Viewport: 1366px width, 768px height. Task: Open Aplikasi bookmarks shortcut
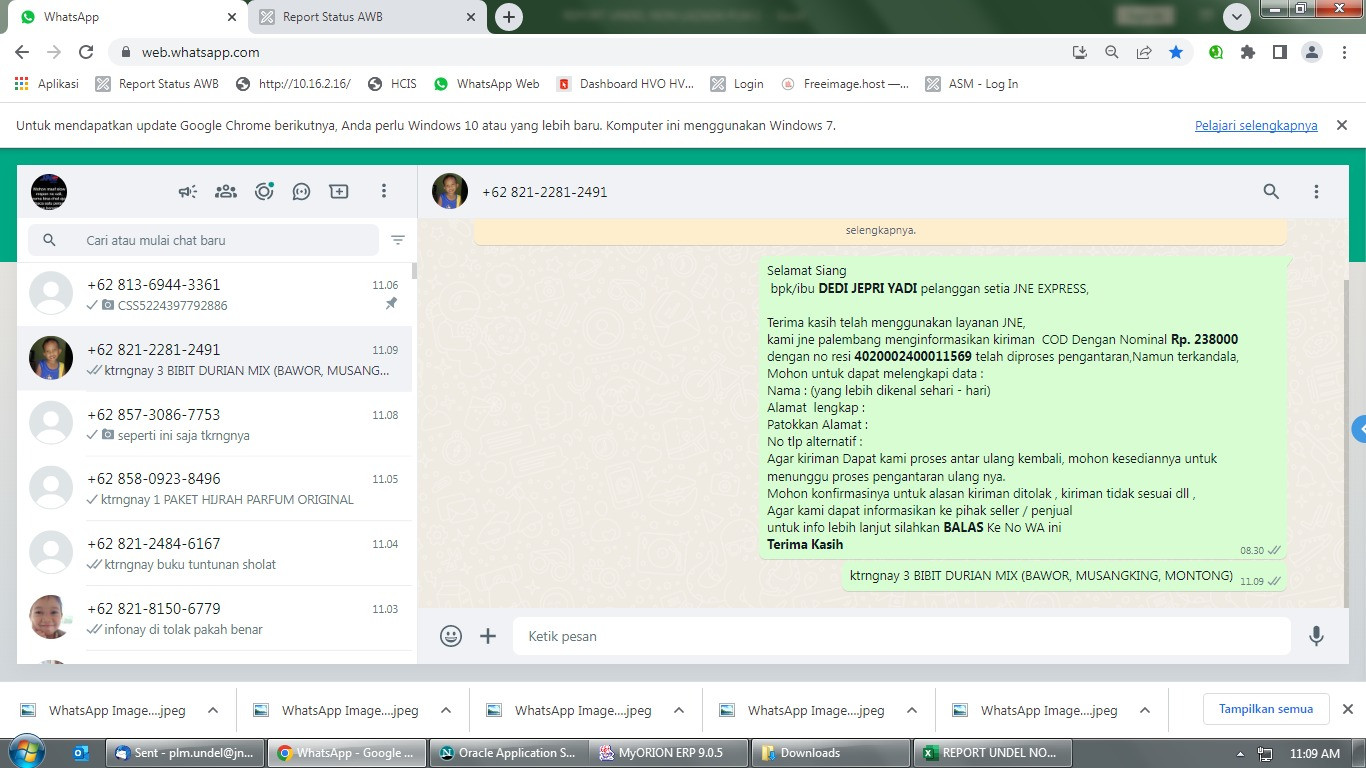(x=47, y=84)
